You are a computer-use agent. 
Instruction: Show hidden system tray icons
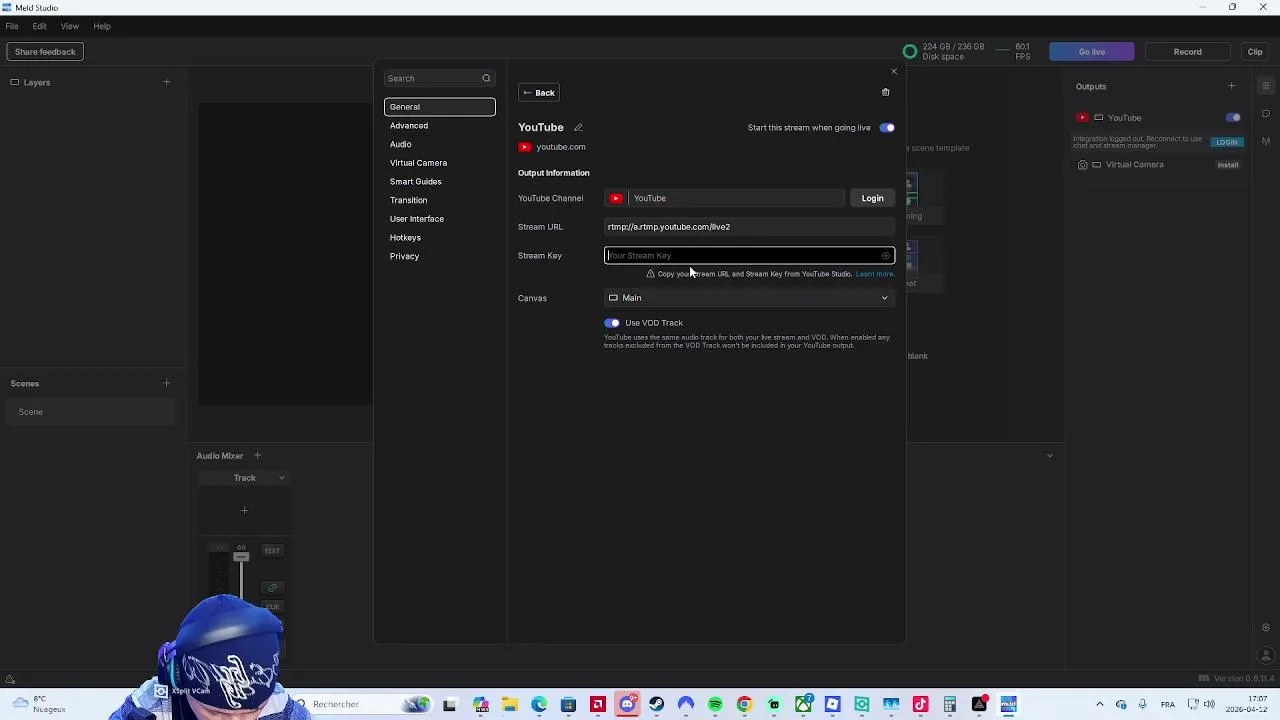click(1100, 704)
